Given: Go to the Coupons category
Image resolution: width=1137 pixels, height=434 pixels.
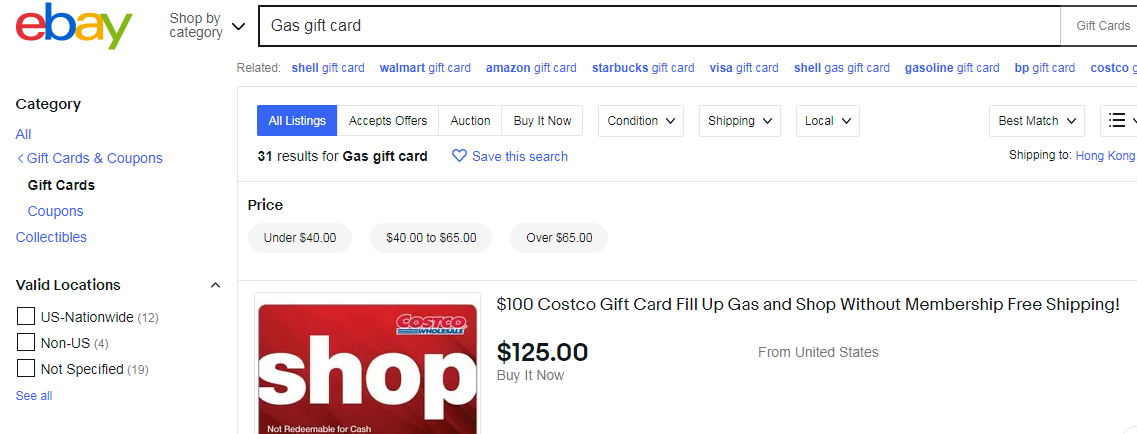Looking at the screenshot, I should 56,211.
